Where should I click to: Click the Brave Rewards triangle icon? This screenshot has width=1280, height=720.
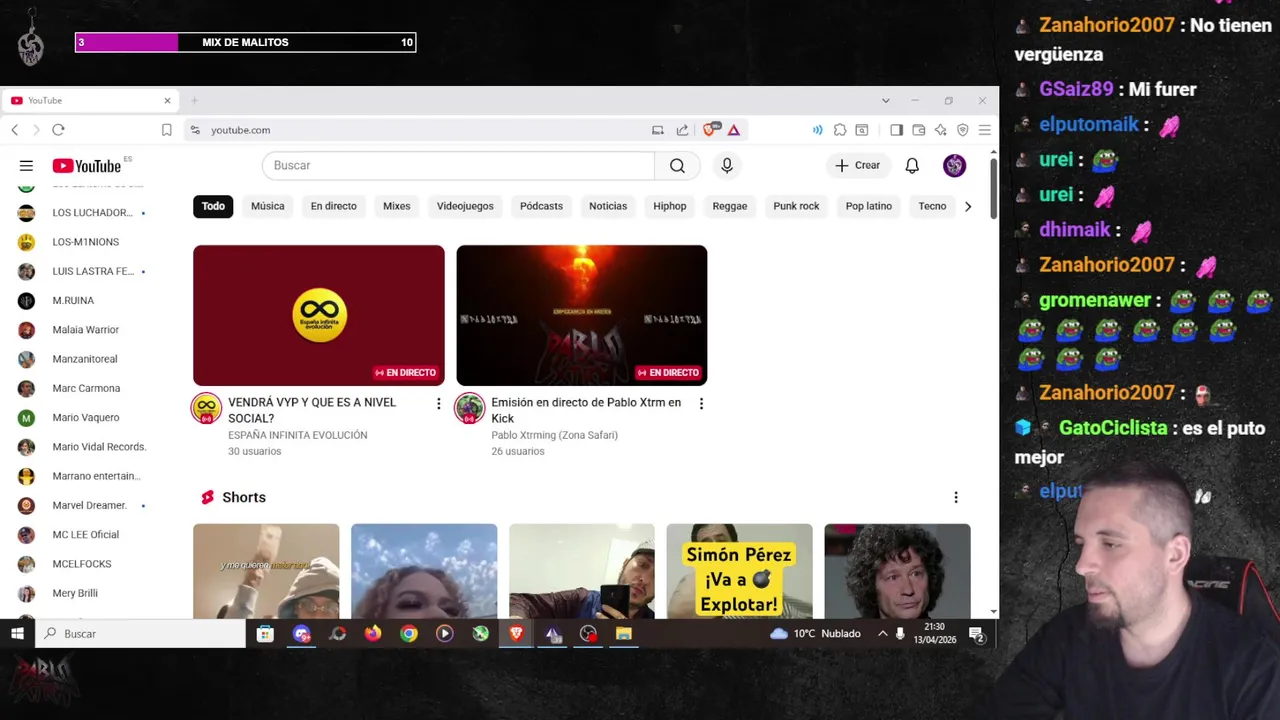(734, 130)
